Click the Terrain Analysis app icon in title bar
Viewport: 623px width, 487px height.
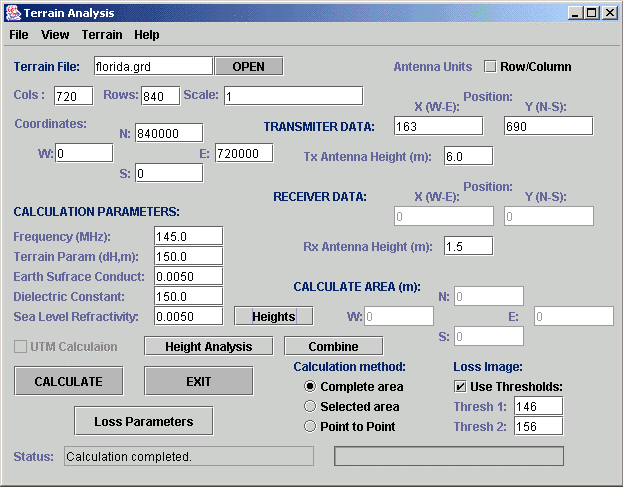[13, 13]
